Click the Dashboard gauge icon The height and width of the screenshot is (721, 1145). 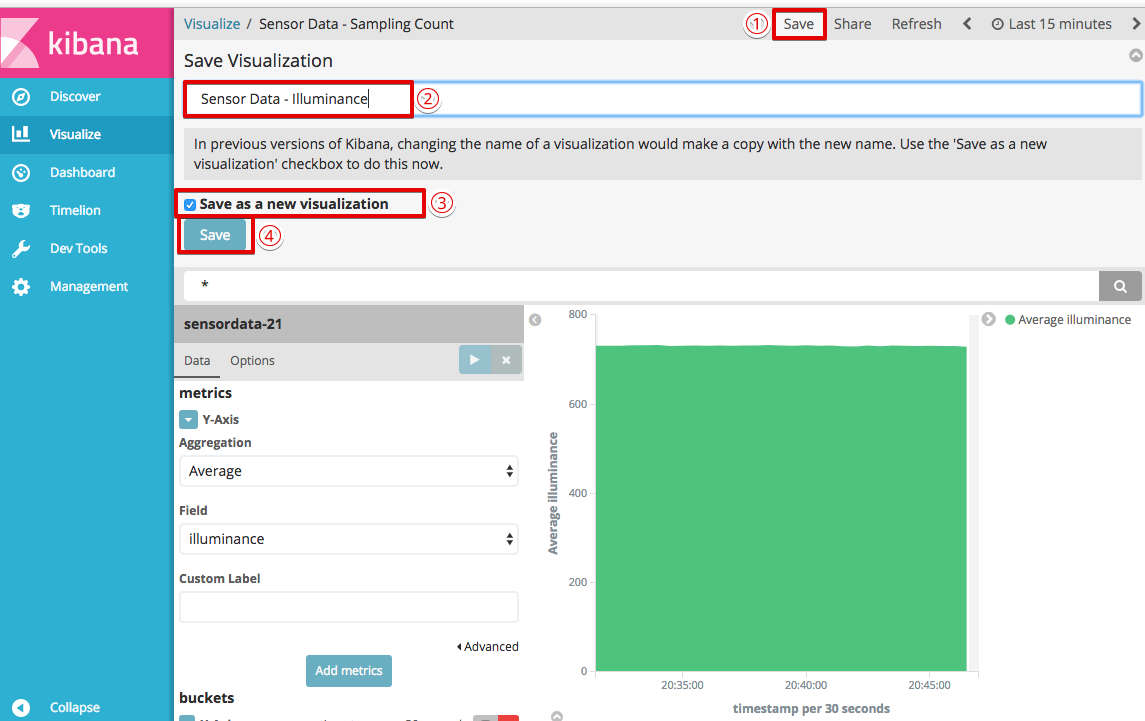pos(21,172)
